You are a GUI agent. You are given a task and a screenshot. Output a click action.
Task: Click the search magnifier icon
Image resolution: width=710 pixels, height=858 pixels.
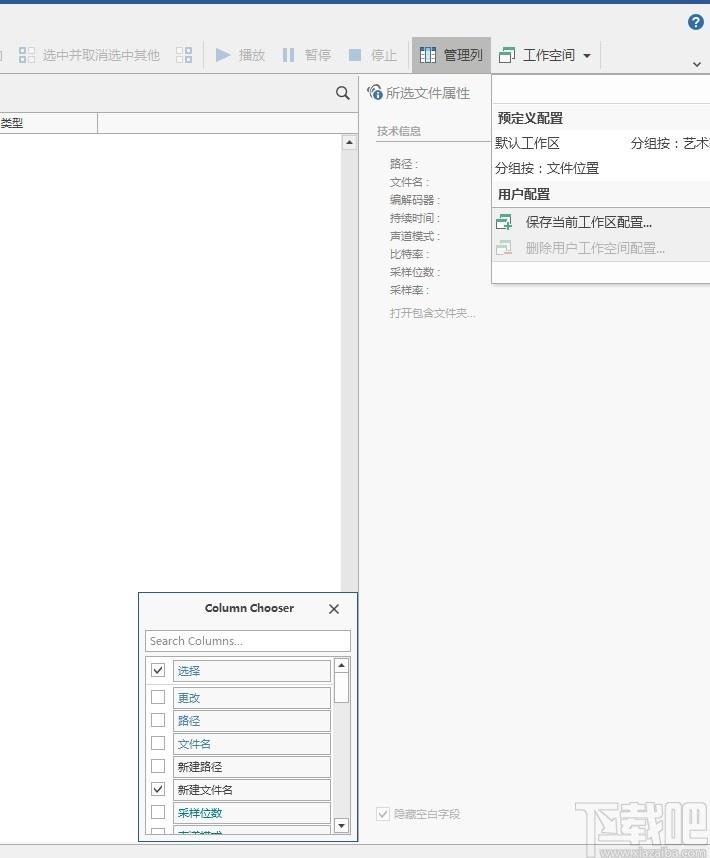342,93
